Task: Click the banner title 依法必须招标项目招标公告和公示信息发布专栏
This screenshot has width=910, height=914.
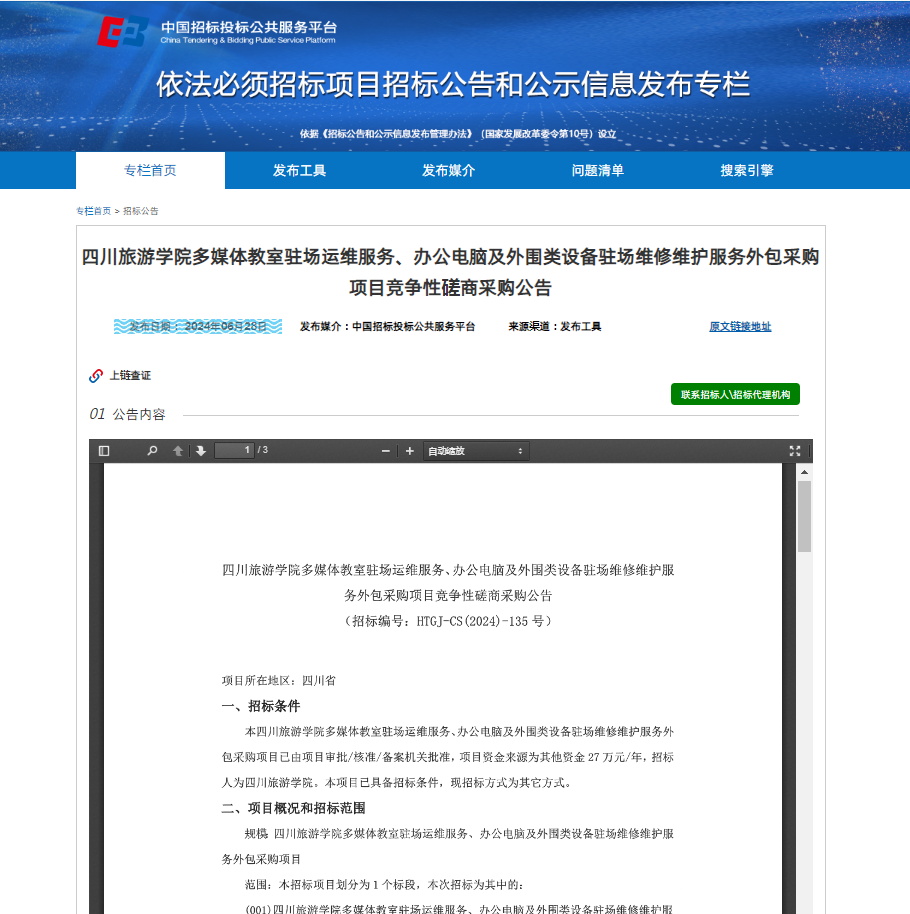Action: [x=453, y=84]
